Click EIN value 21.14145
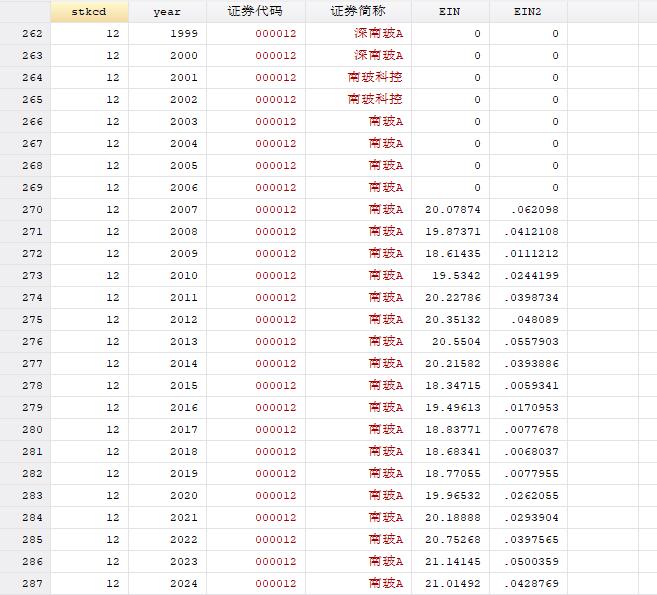The image size is (657, 595). 453,562
